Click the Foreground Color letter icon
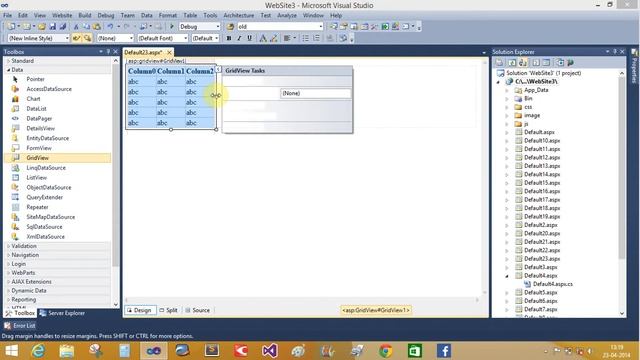The width and height of the screenshot is (640, 360). pos(263,38)
